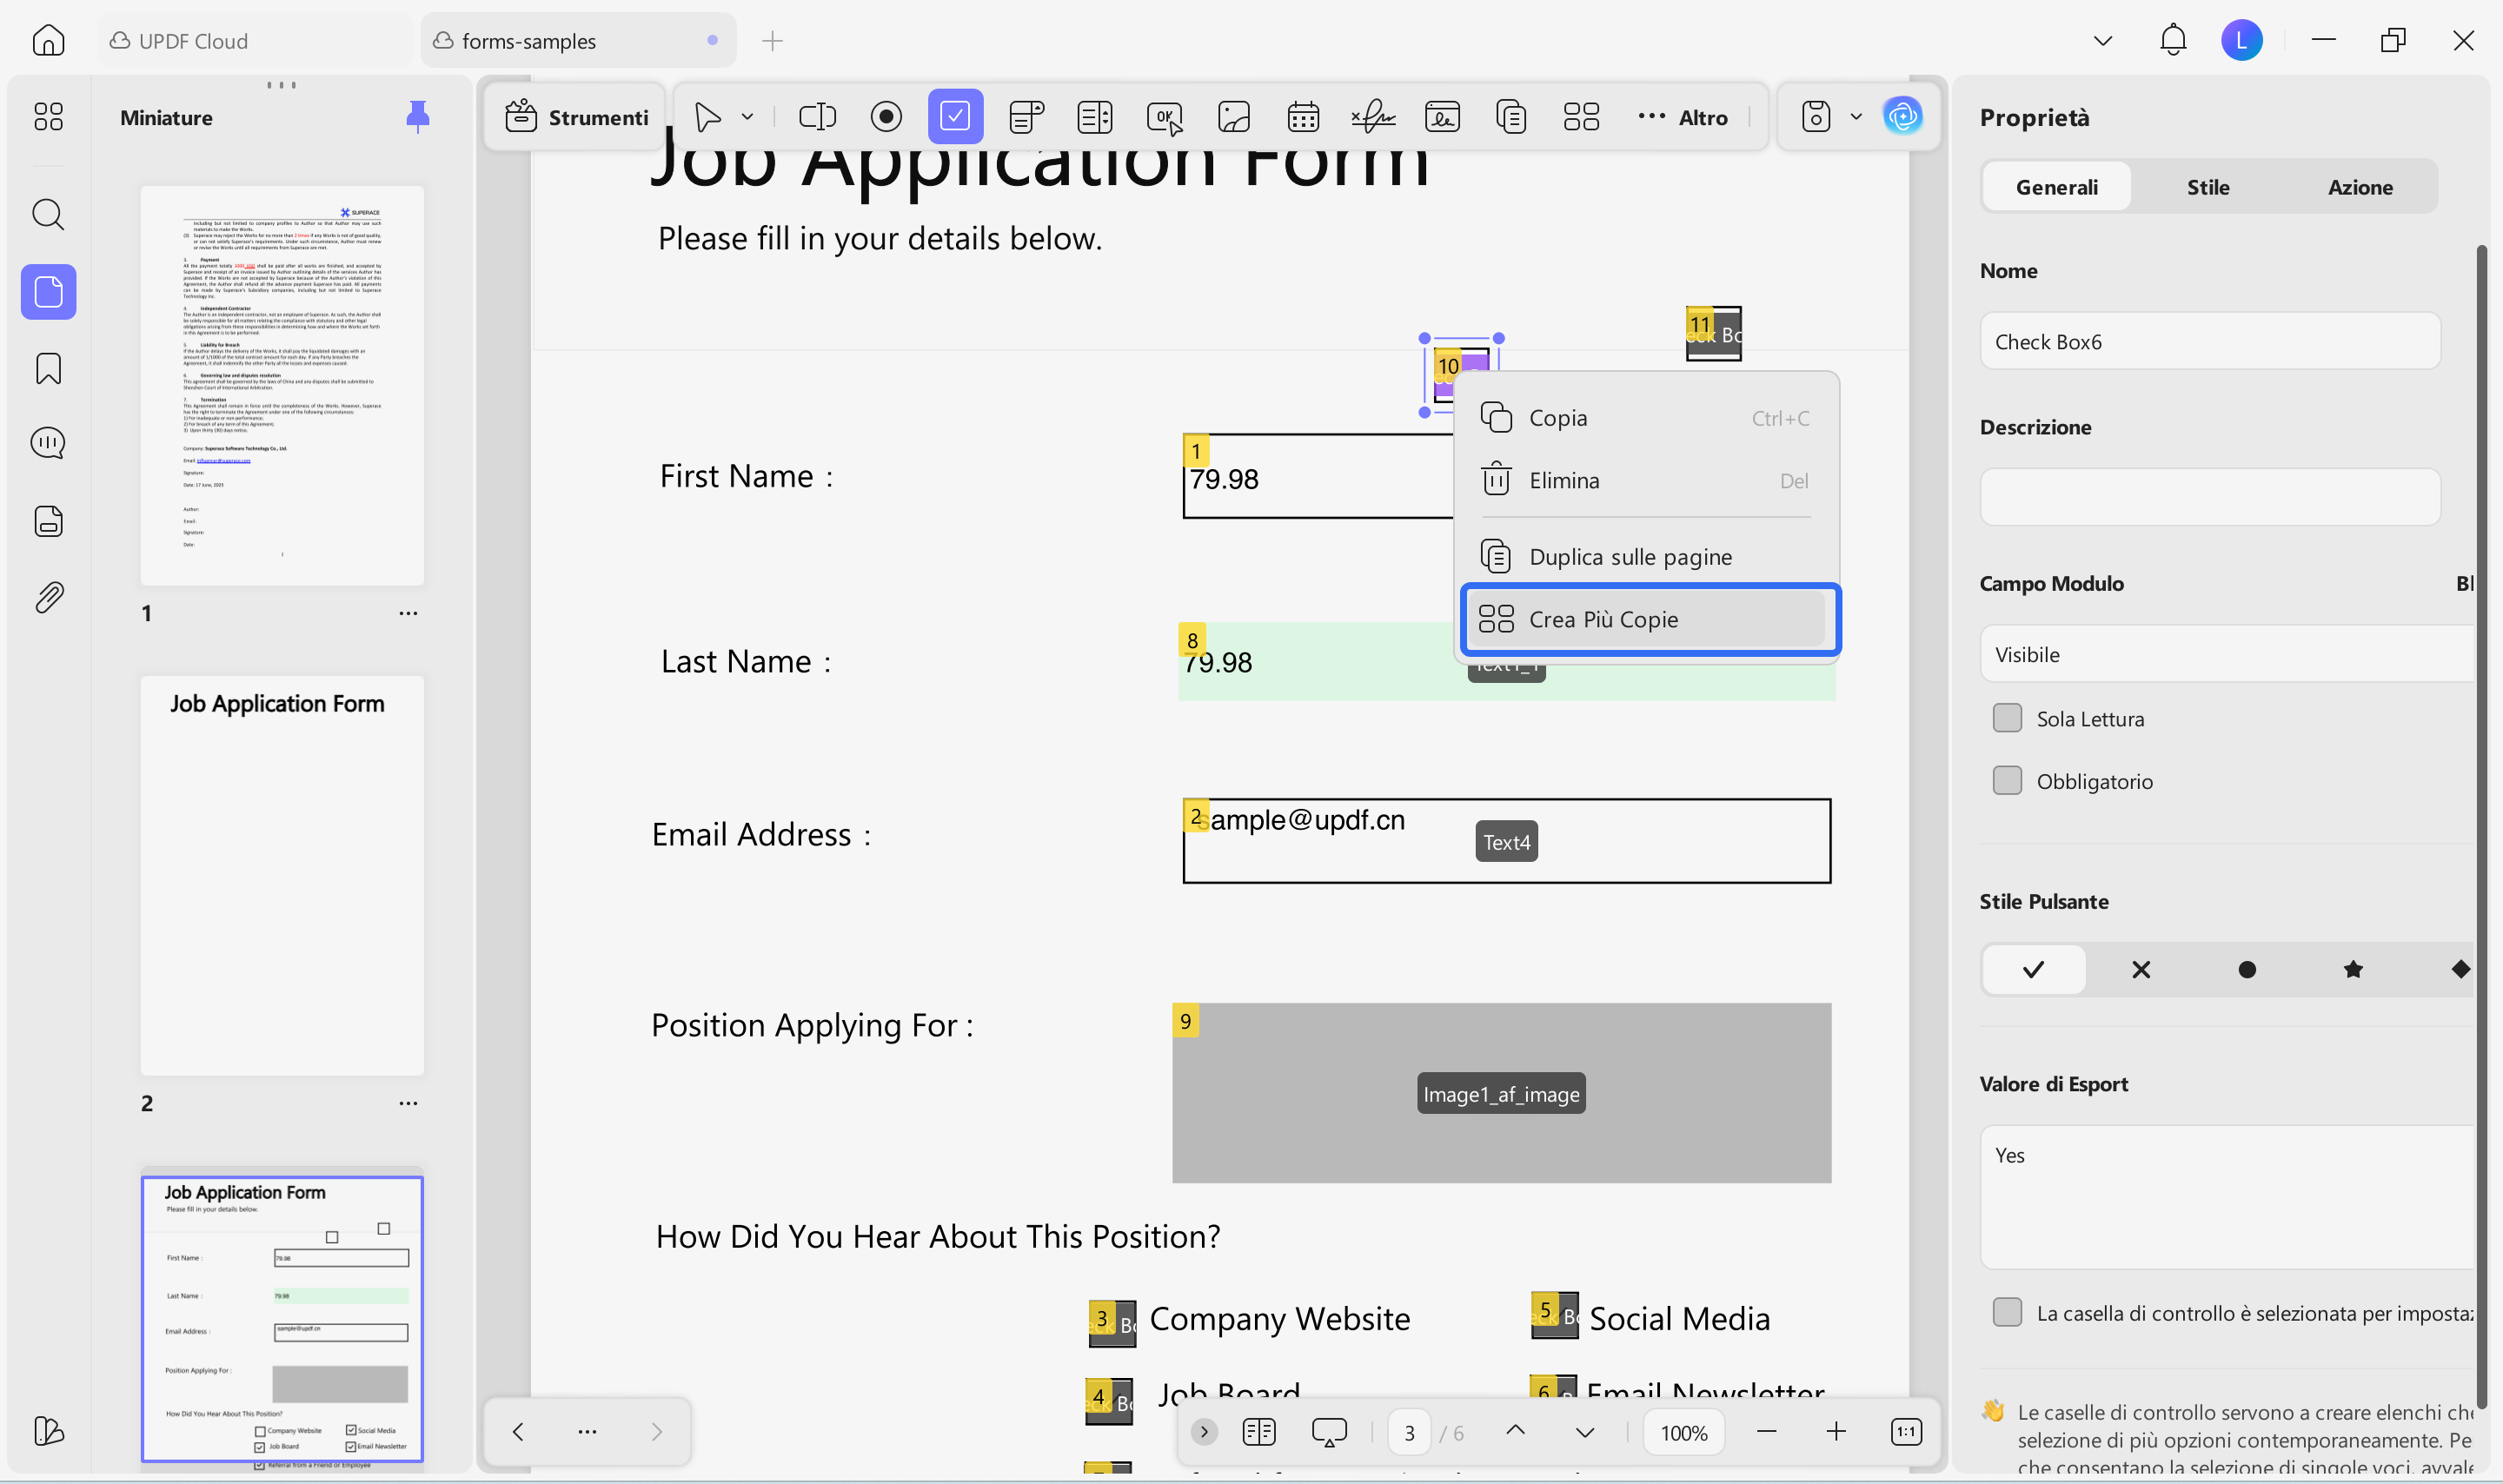Image resolution: width=2503 pixels, height=1484 pixels.
Task: Switch to the Stile tab
Action: [2208, 187]
